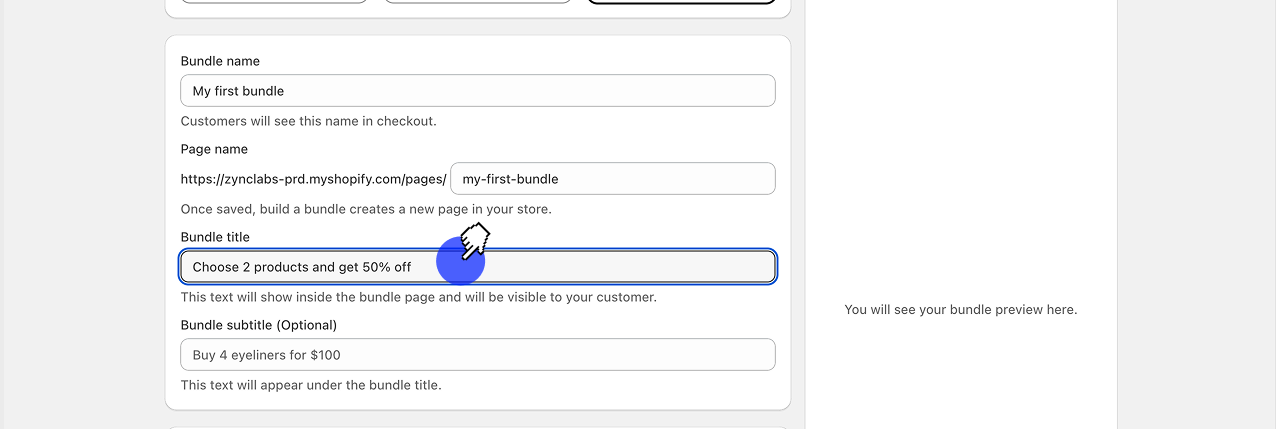Click the bundle preview placeholder message
This screenshot has height=429, width=1276.
960,310
